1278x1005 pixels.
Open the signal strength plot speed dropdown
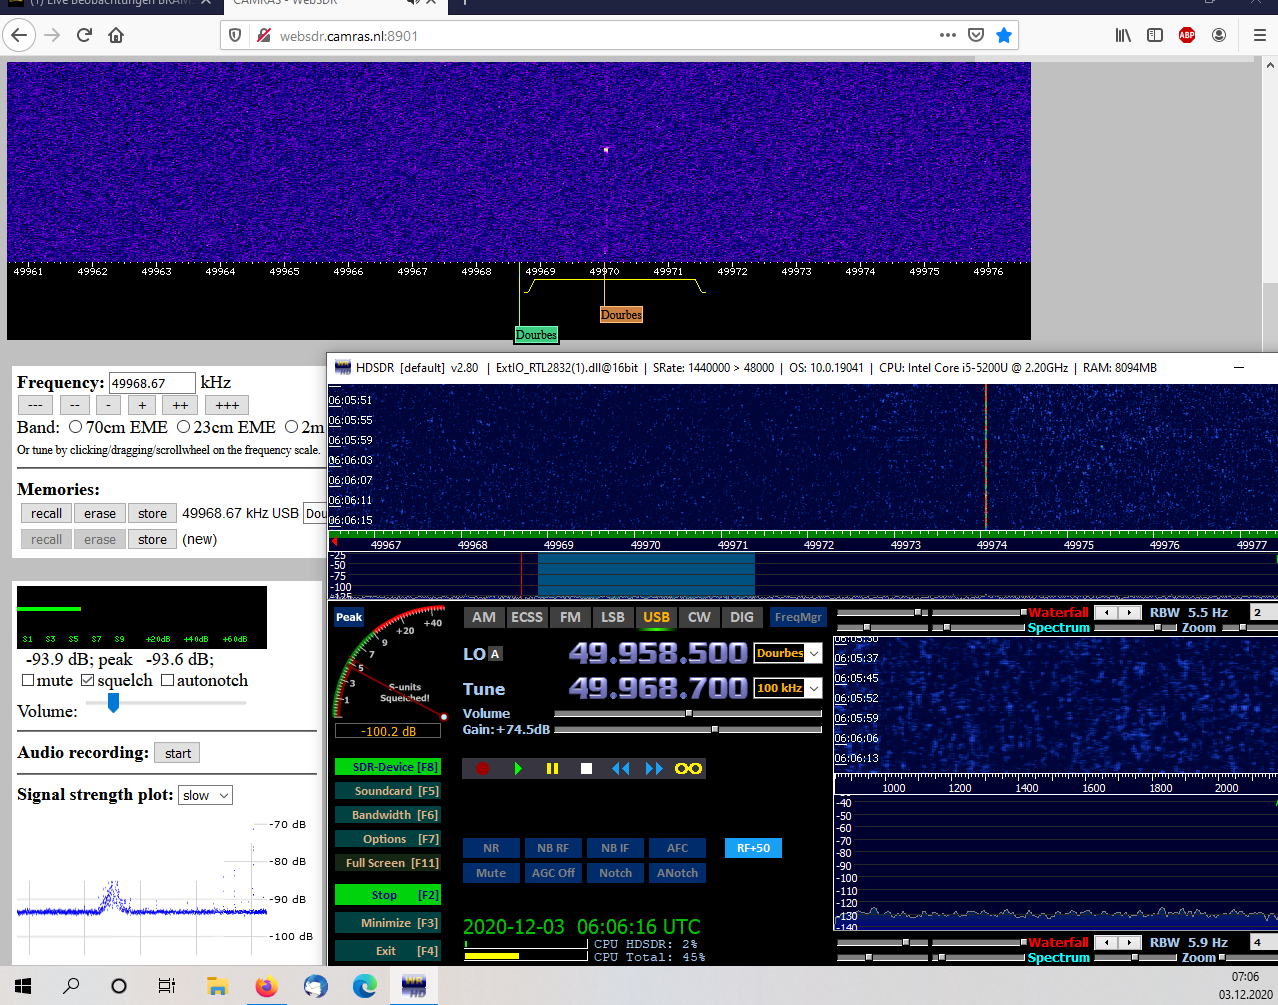pyautogui.click(x=206, y=796)
